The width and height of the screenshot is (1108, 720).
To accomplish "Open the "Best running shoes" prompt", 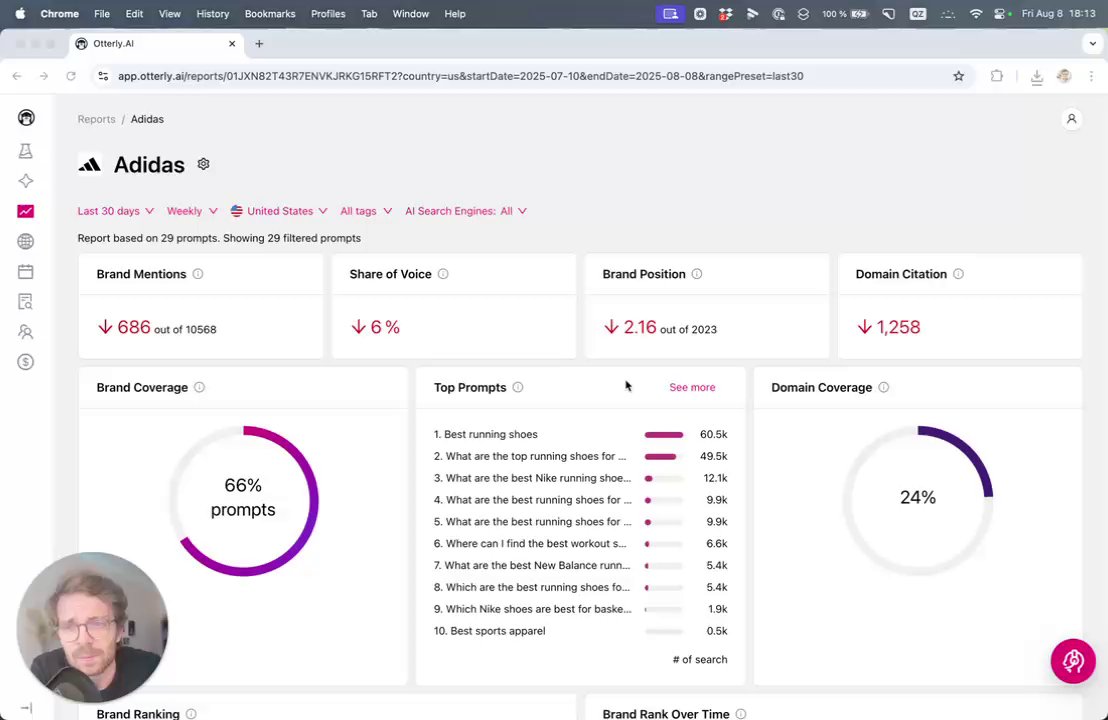I will pos(485,435).
